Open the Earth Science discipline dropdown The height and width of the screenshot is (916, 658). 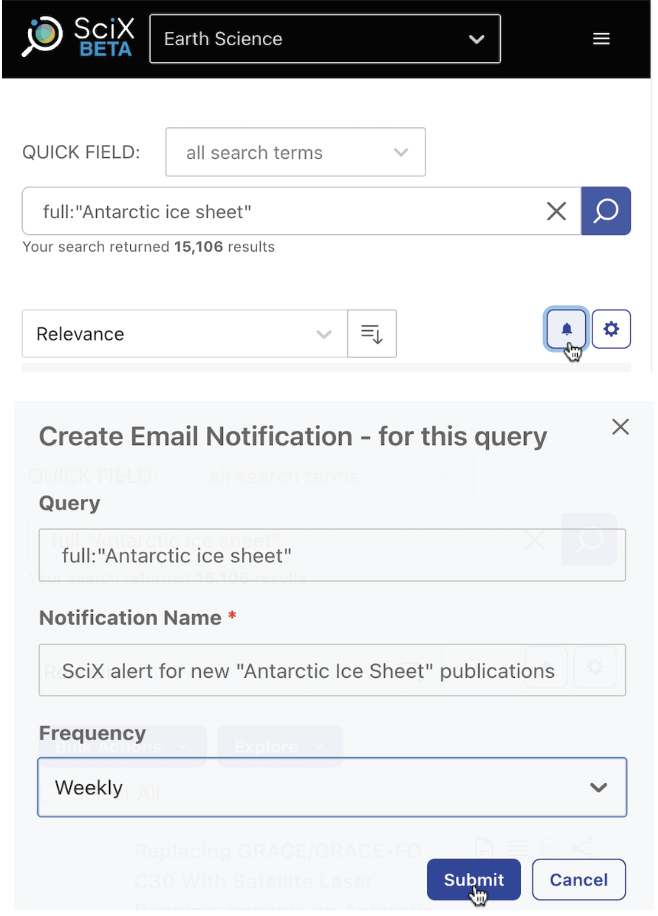(x=325, y=39)
